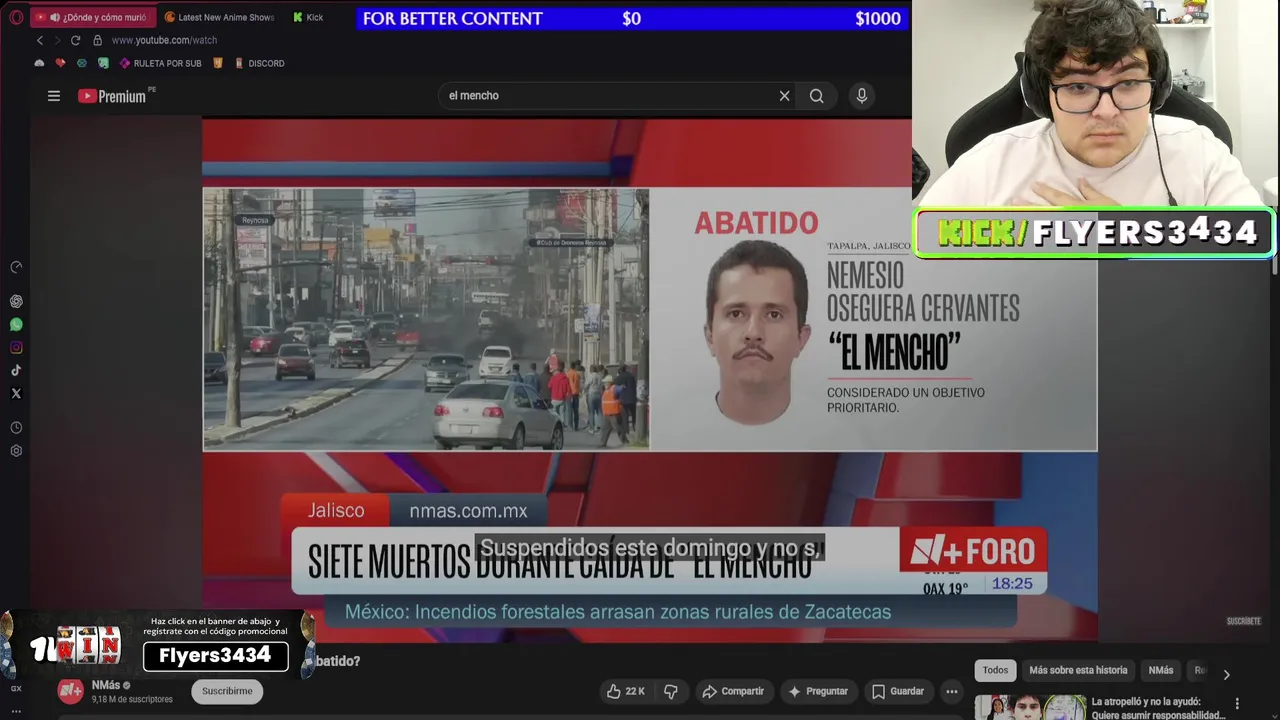1280x720 pixels.
Task: Open the cloud bookmark icon
Action: [x=40, y=63]
